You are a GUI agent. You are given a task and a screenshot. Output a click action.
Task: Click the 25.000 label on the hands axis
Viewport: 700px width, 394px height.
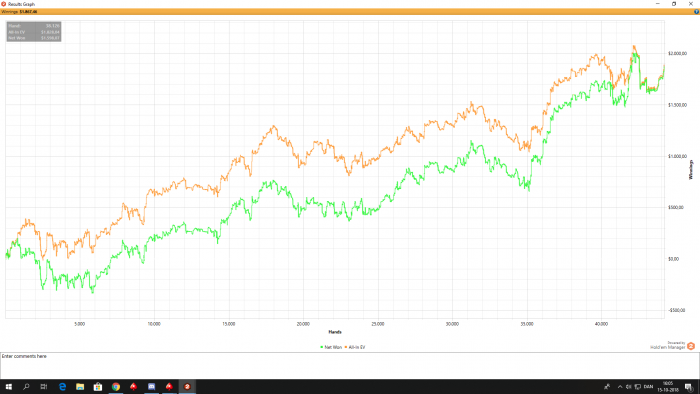[378, 324]
